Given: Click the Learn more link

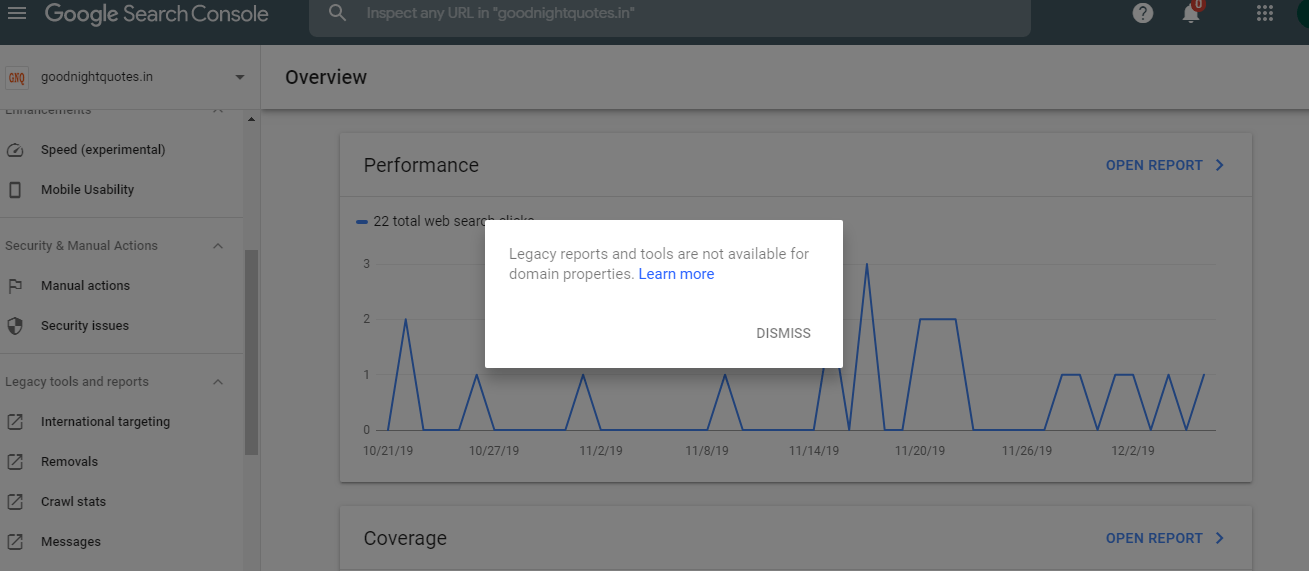Looking at the screenshot, I should coord(676,274).
